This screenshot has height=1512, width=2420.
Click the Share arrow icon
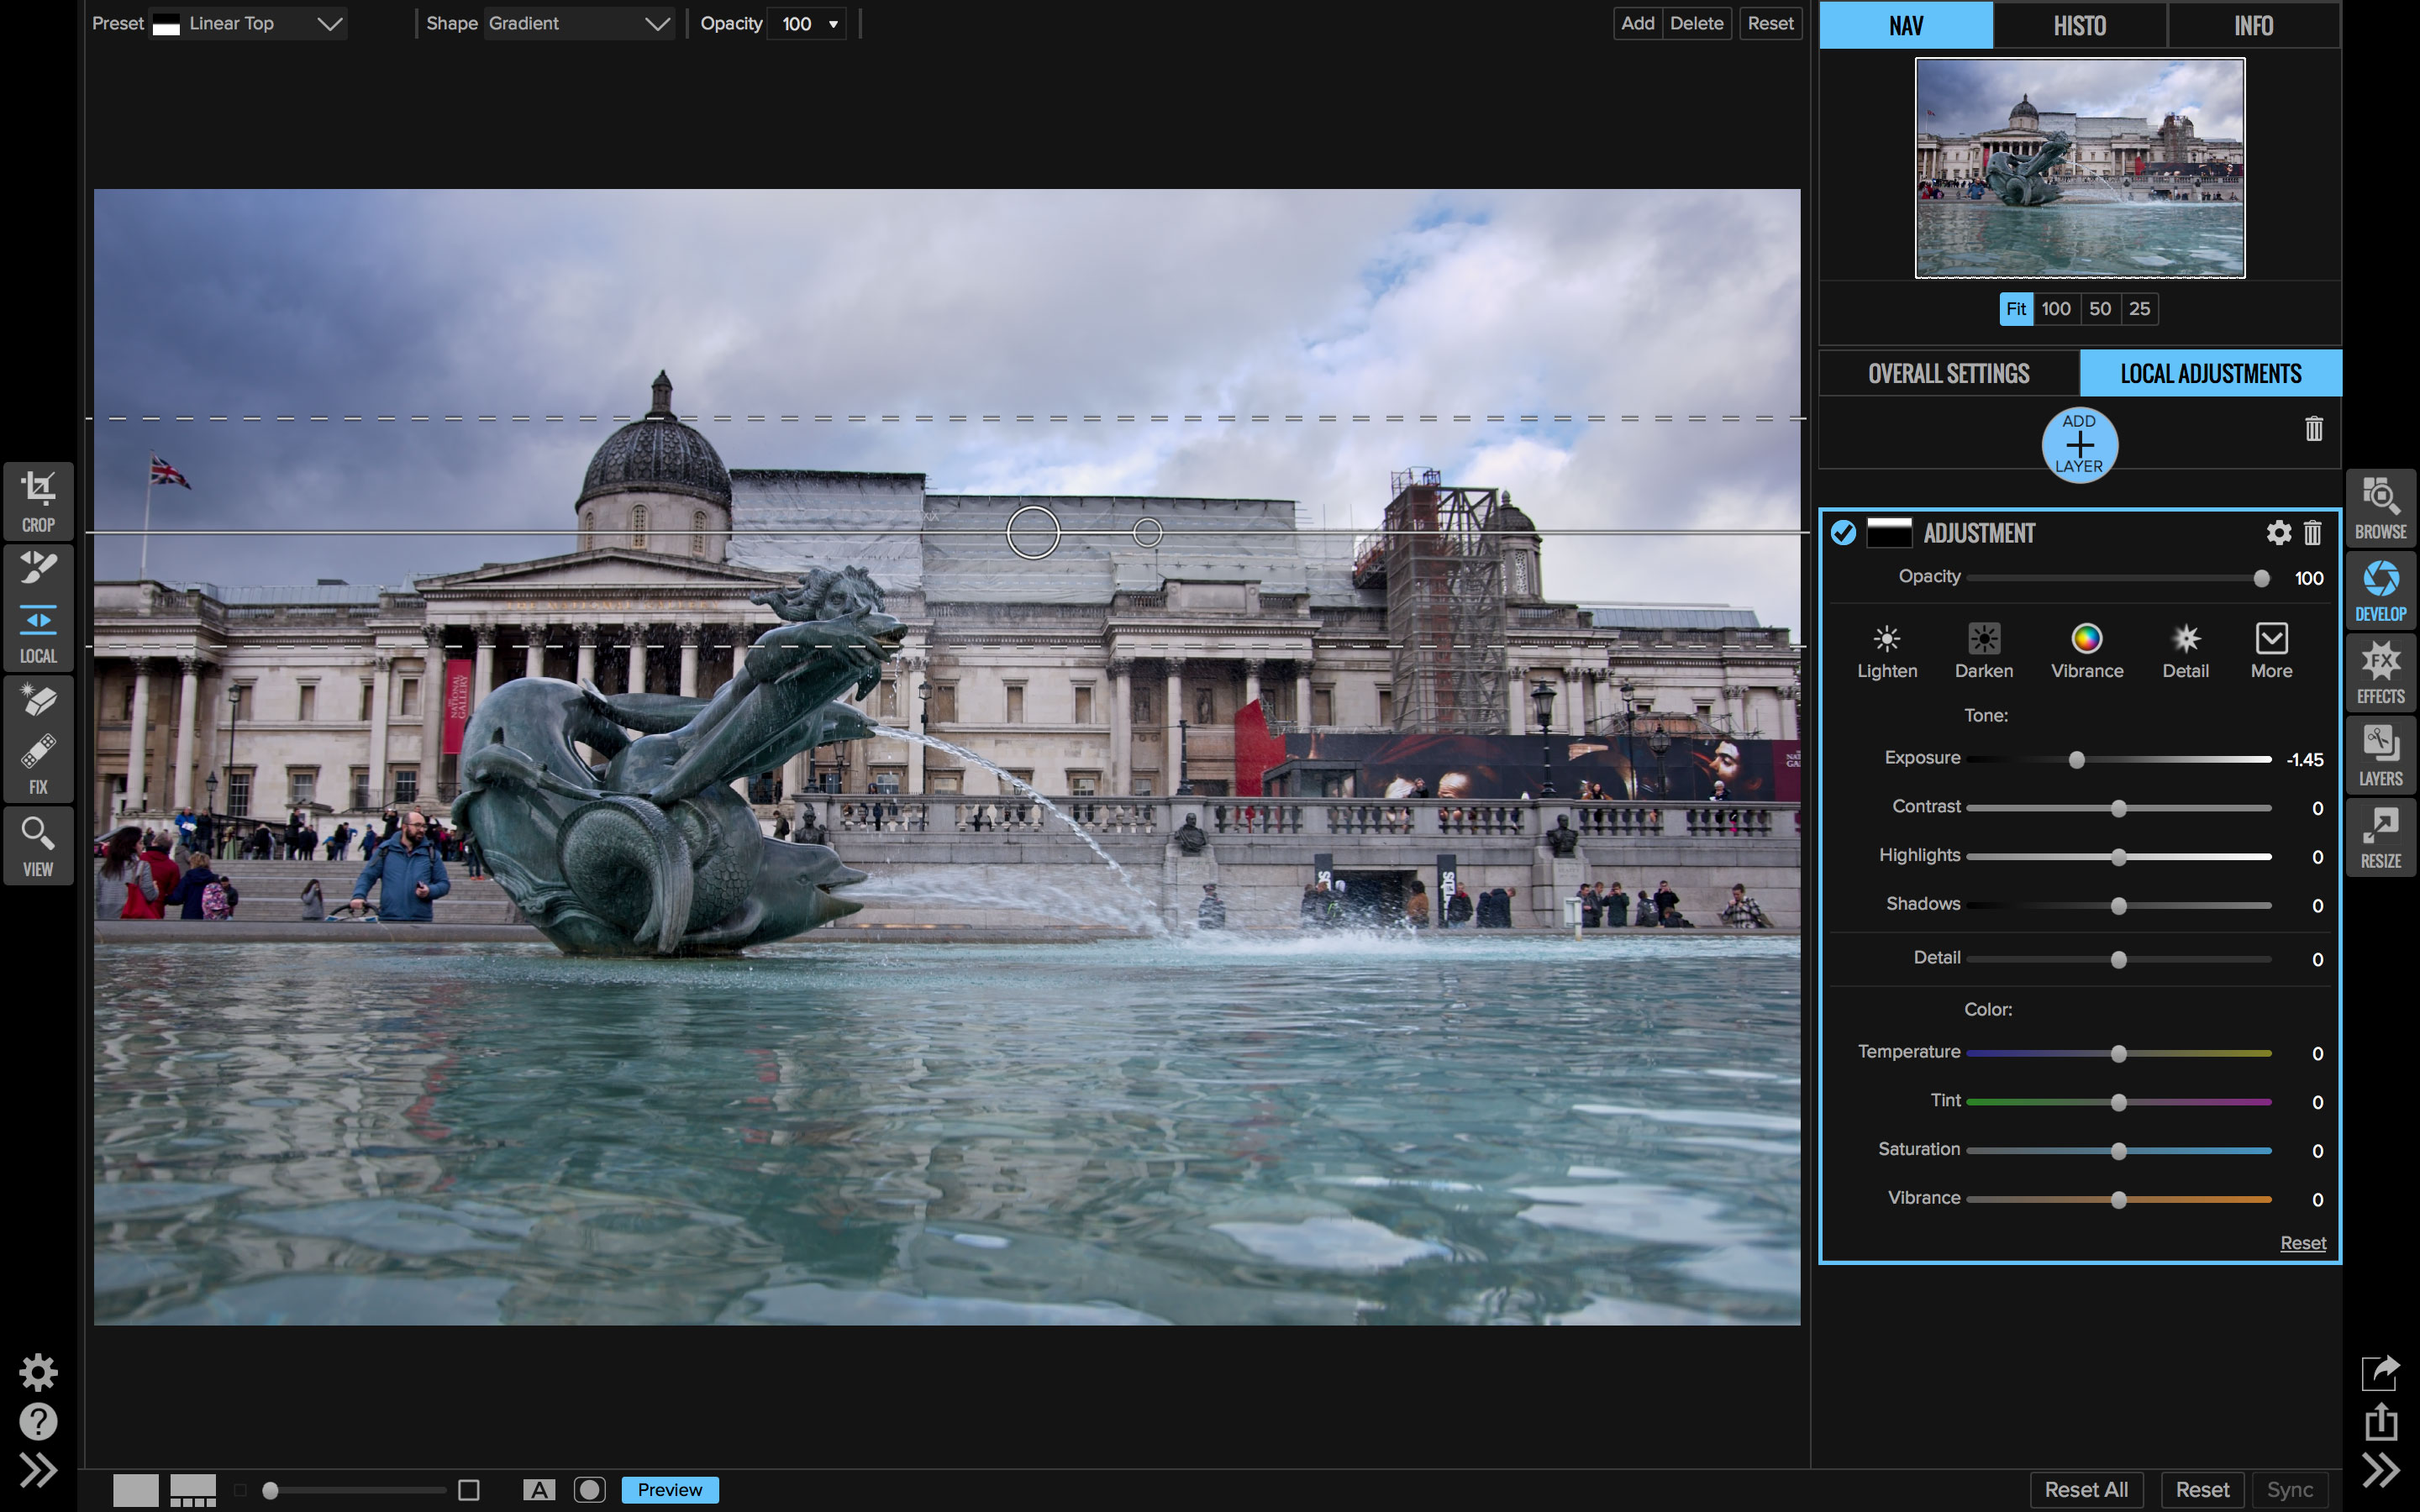[x=2380, y=1372]
